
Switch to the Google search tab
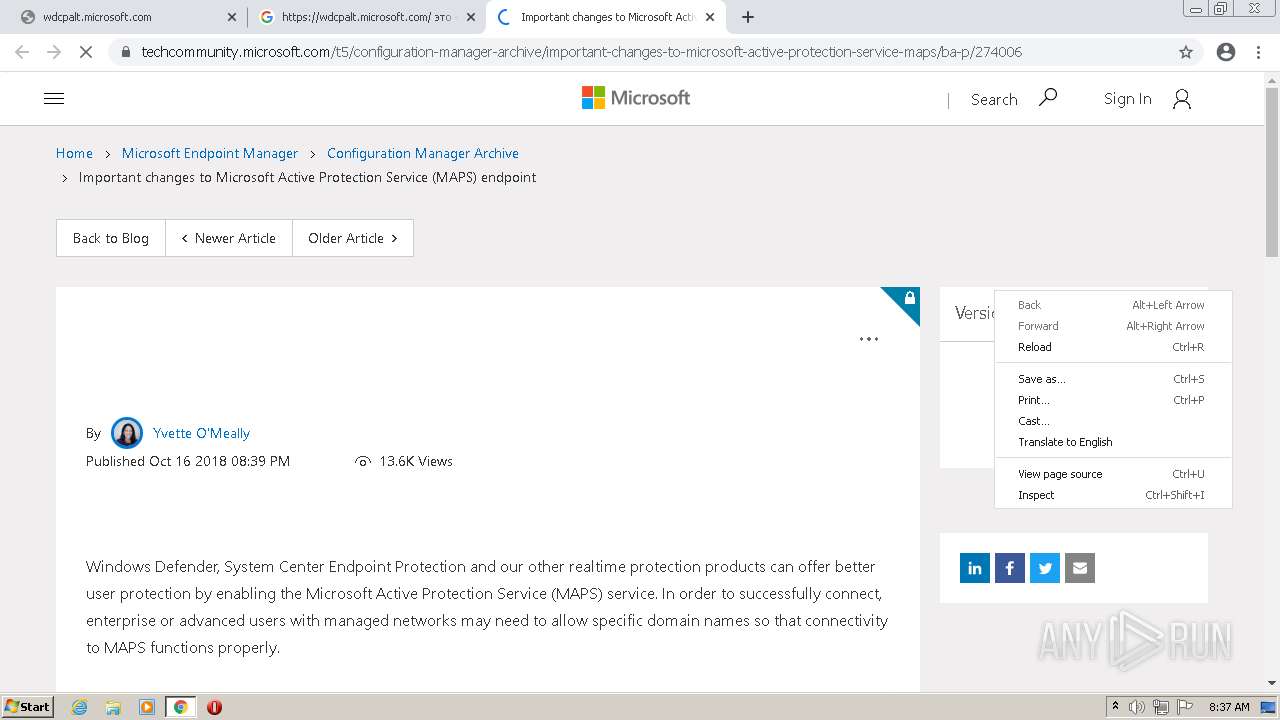(365, 17)
